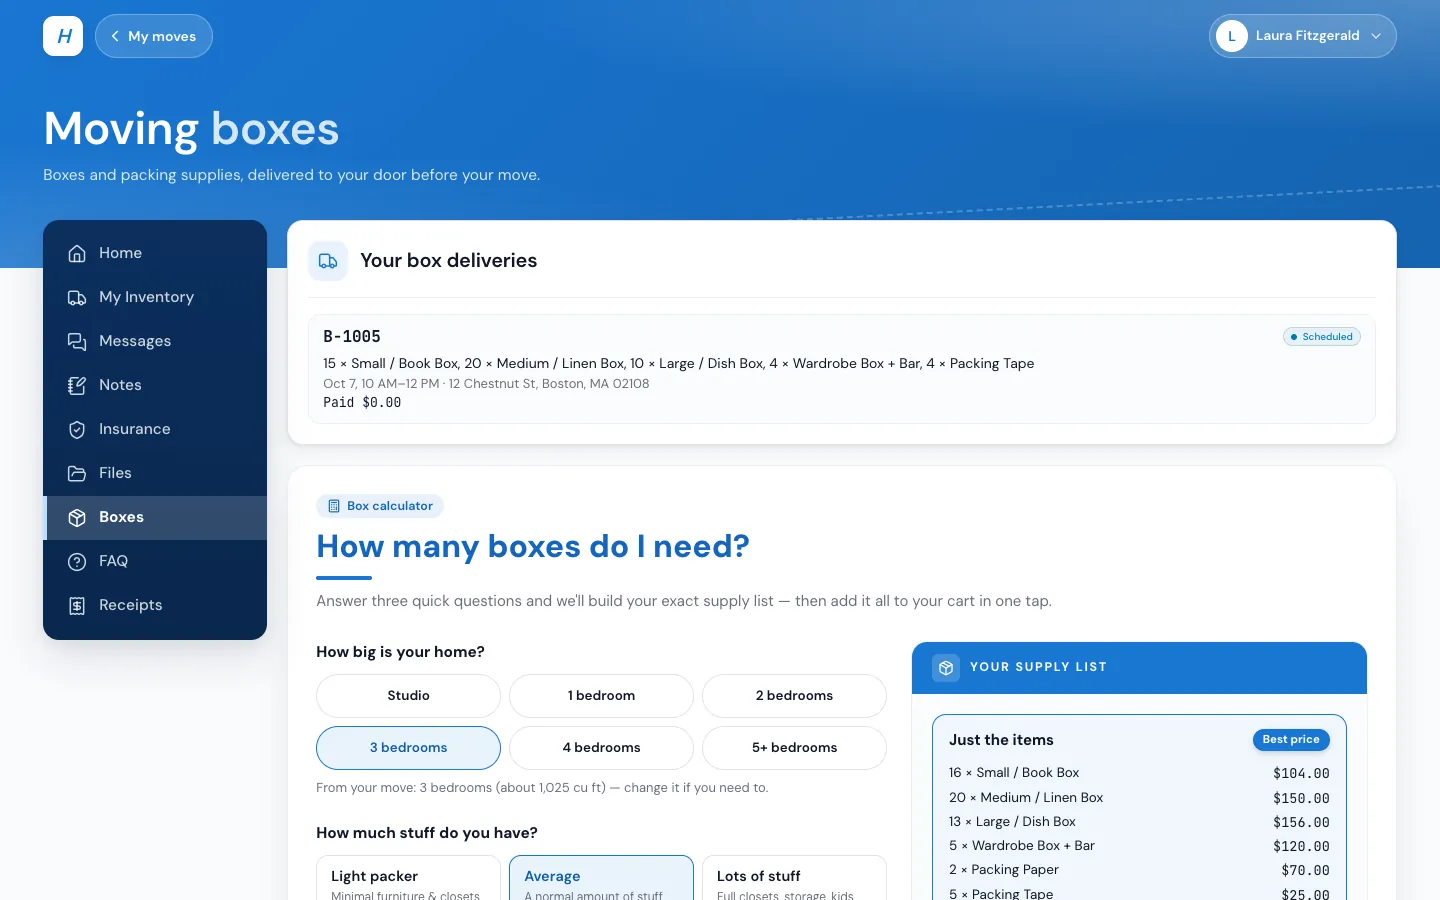The width and height of the screenshot is (1440, 900).
Task: Click the Insurance shield icon
Action: (77, 429)
